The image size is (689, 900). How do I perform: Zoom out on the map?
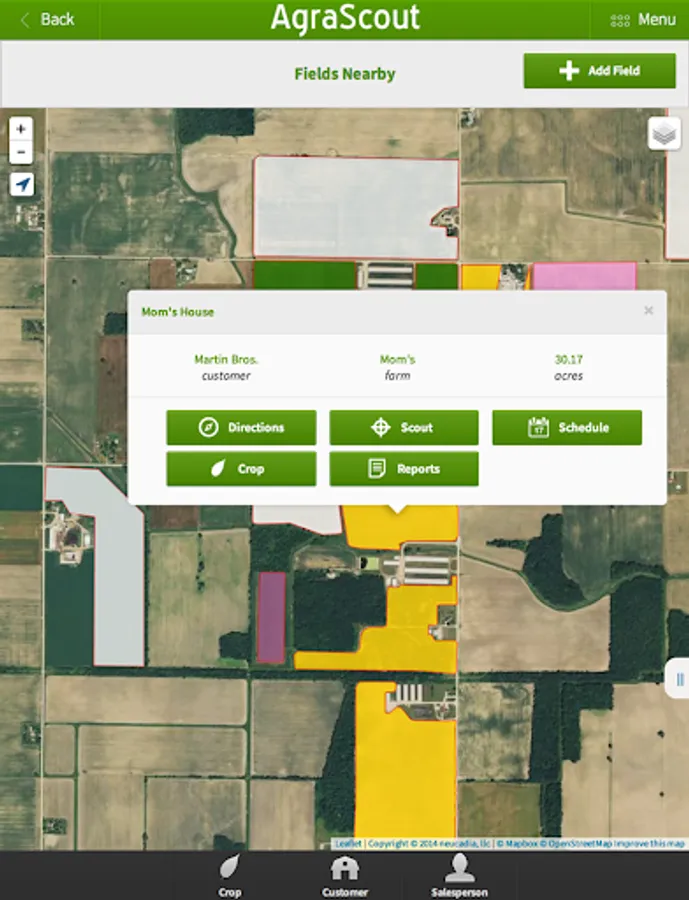point(21,153)
